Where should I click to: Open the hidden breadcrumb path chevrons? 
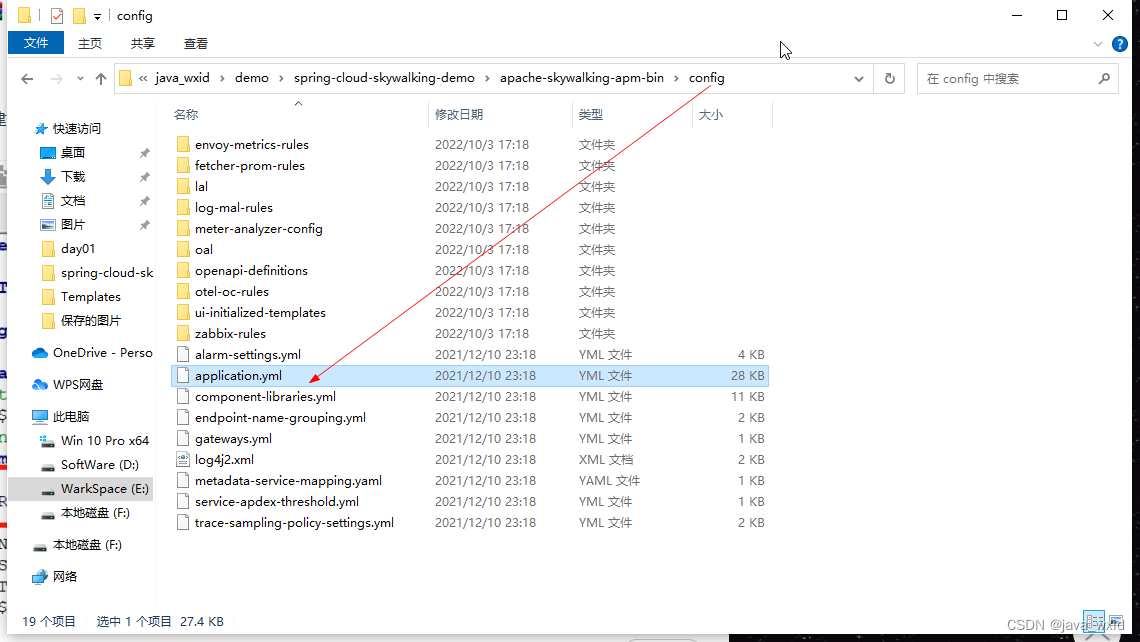tap(143, 79)
